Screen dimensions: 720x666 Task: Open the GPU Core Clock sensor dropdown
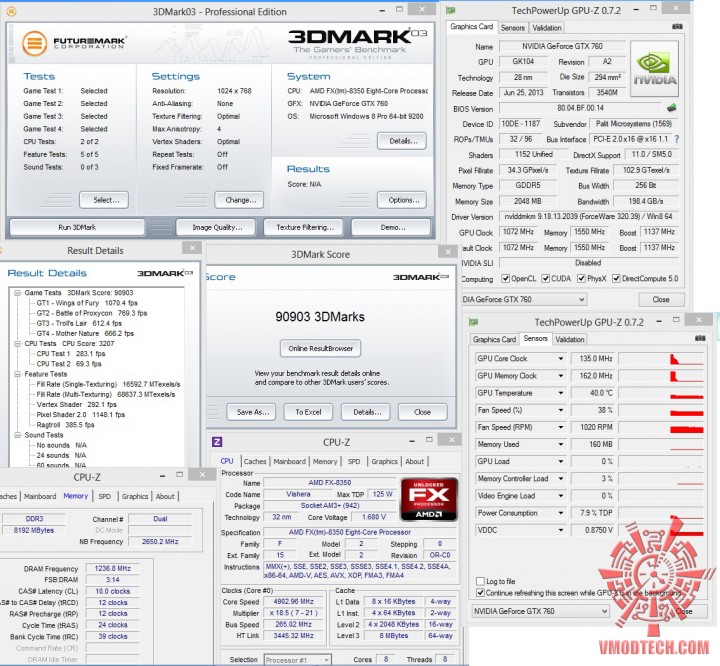click(x=561, y=358)
